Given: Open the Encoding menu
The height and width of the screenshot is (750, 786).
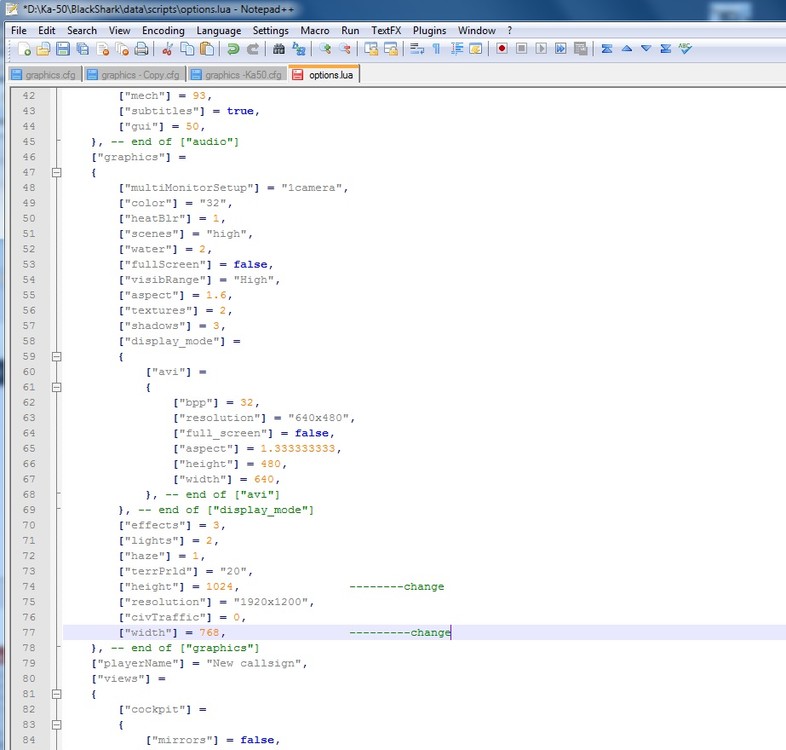Looking at the screenshot, I should tap(163, 30).
